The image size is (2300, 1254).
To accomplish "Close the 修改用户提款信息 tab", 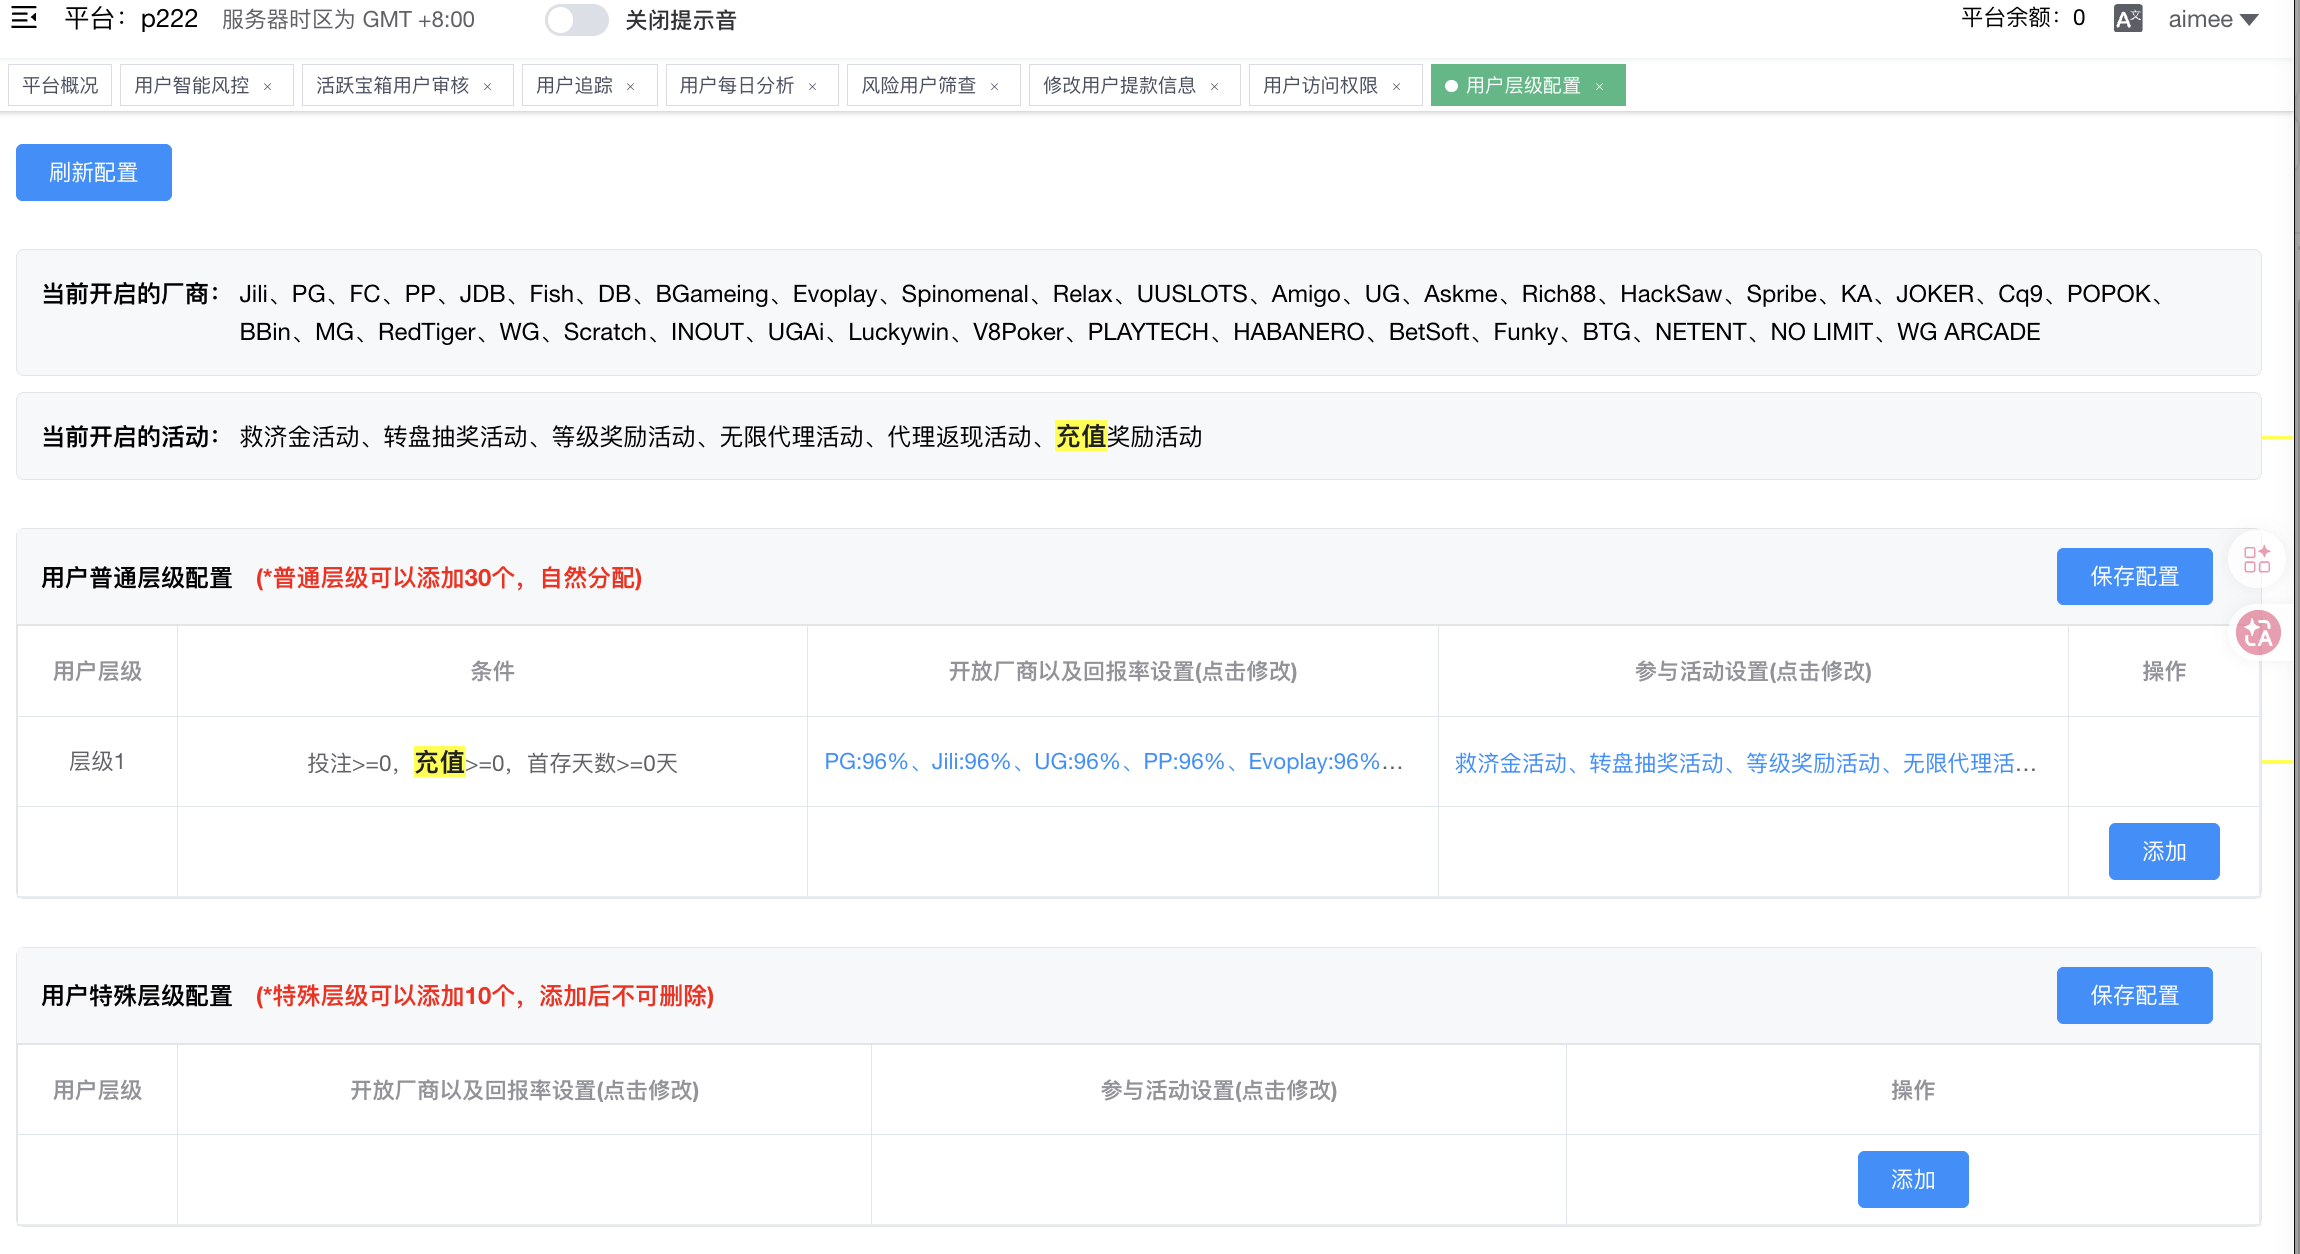I will click(1215, 87).
